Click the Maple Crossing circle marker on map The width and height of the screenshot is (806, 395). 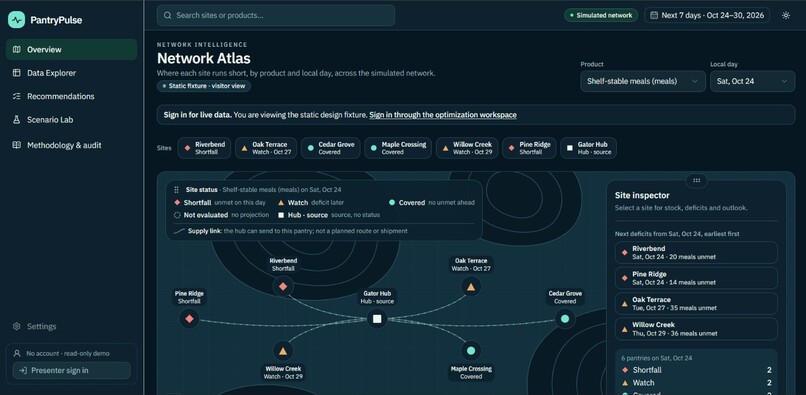click(x=471, y=351)
